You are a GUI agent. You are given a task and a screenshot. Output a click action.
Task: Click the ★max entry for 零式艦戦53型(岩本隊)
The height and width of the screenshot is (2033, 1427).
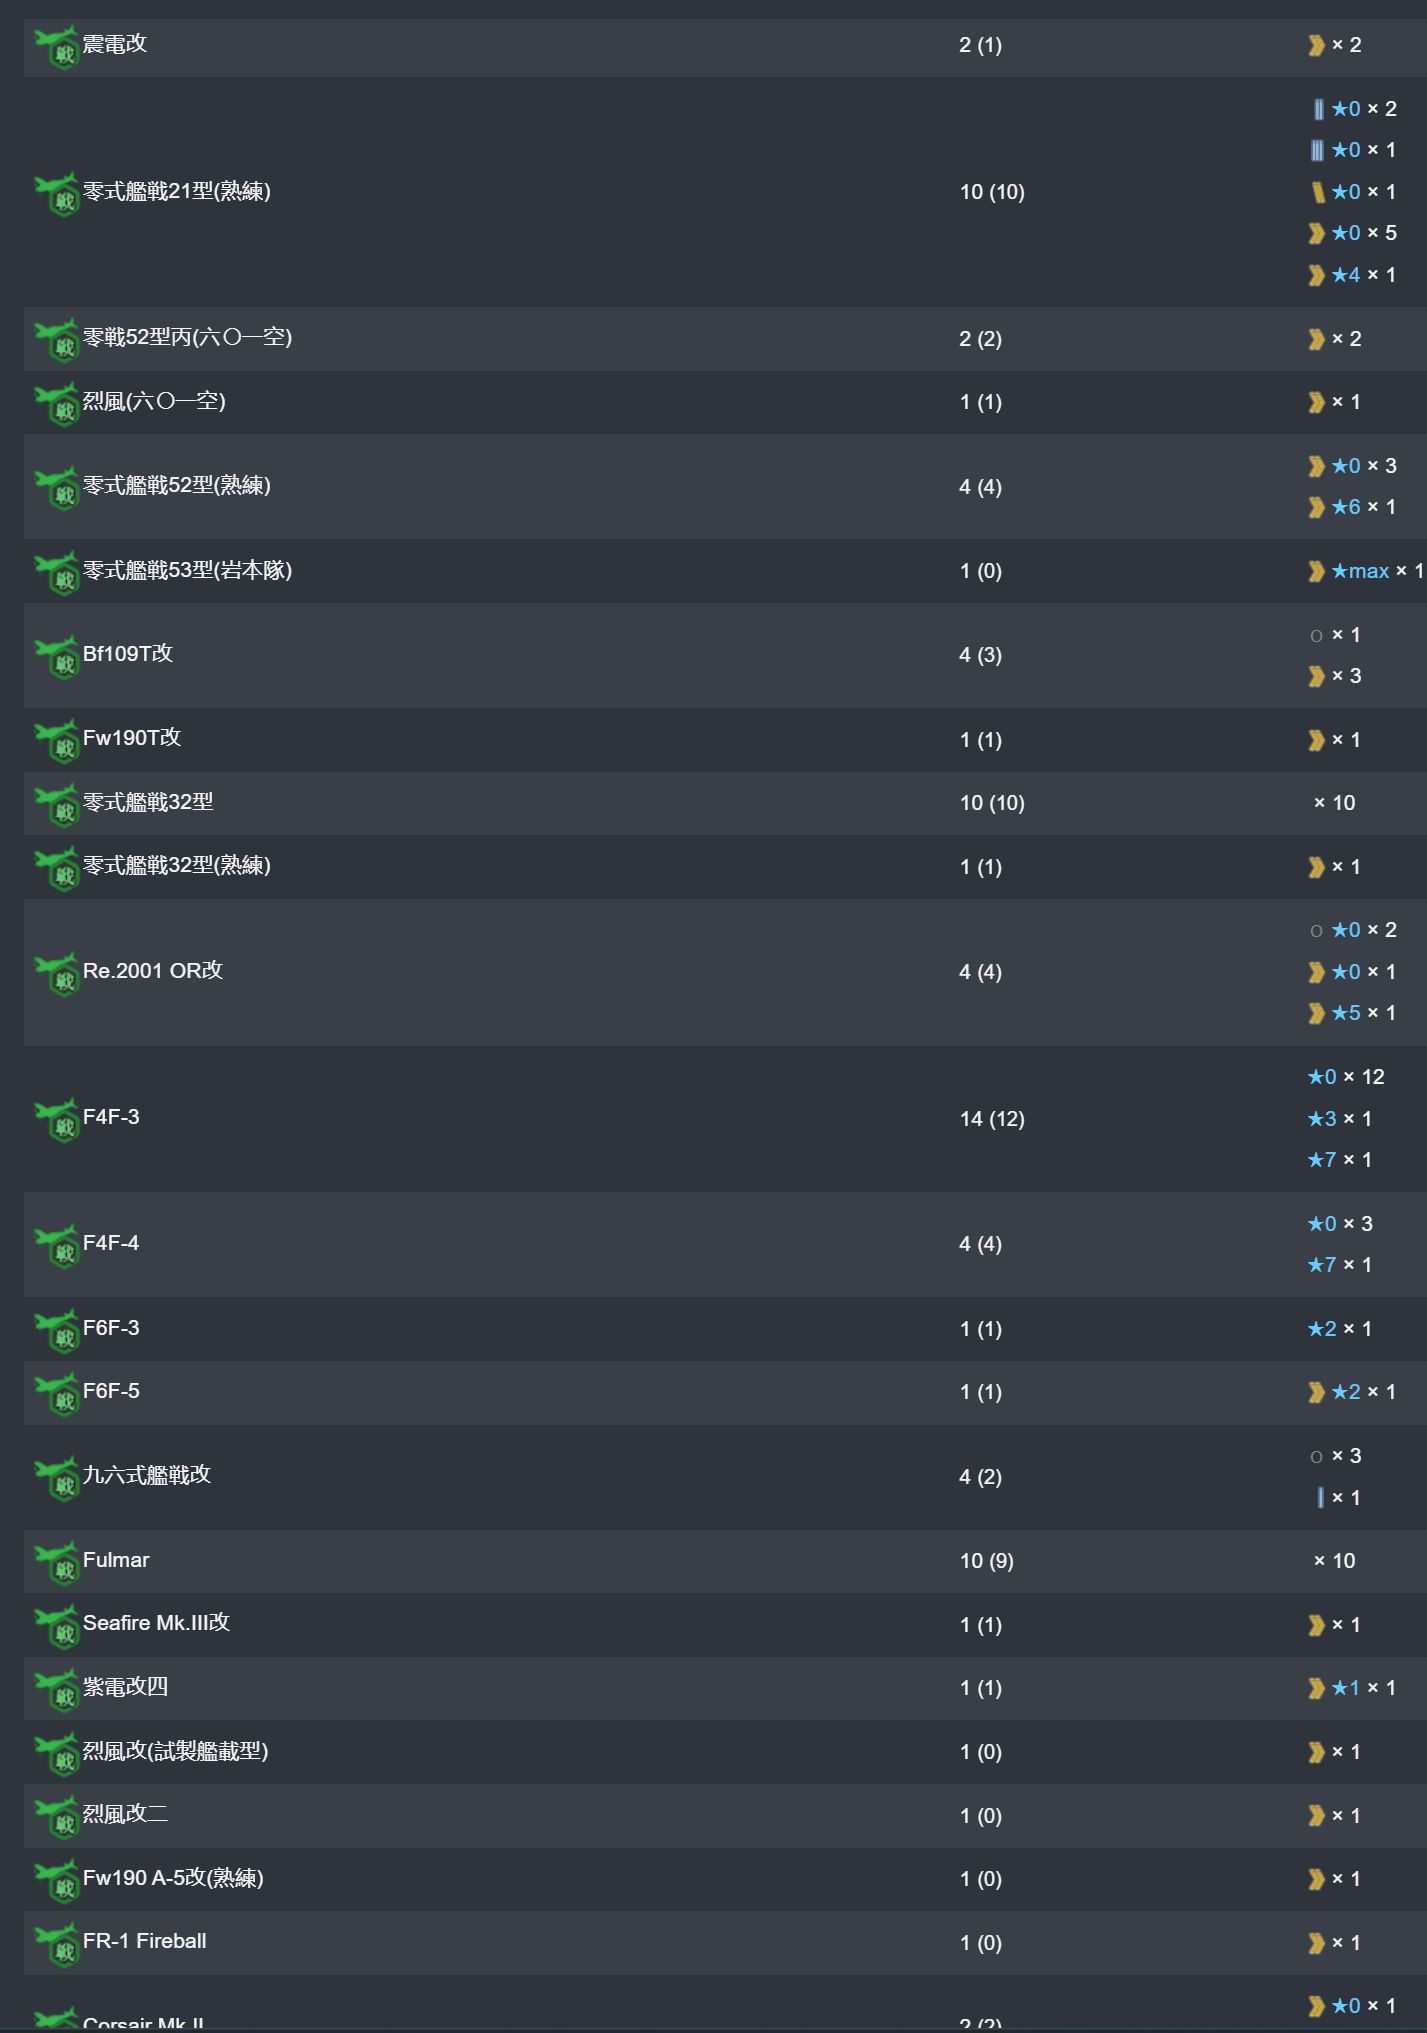coord(1360,571)
